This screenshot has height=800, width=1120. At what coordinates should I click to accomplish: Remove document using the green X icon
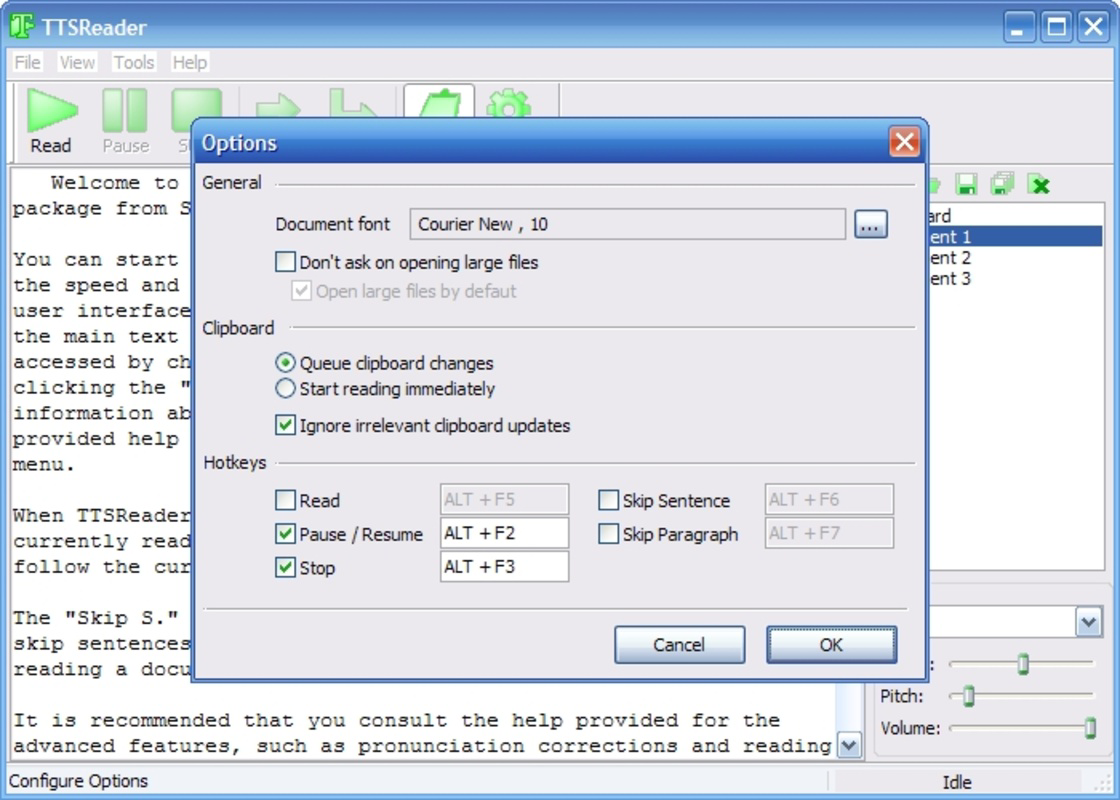(1038, 185)
